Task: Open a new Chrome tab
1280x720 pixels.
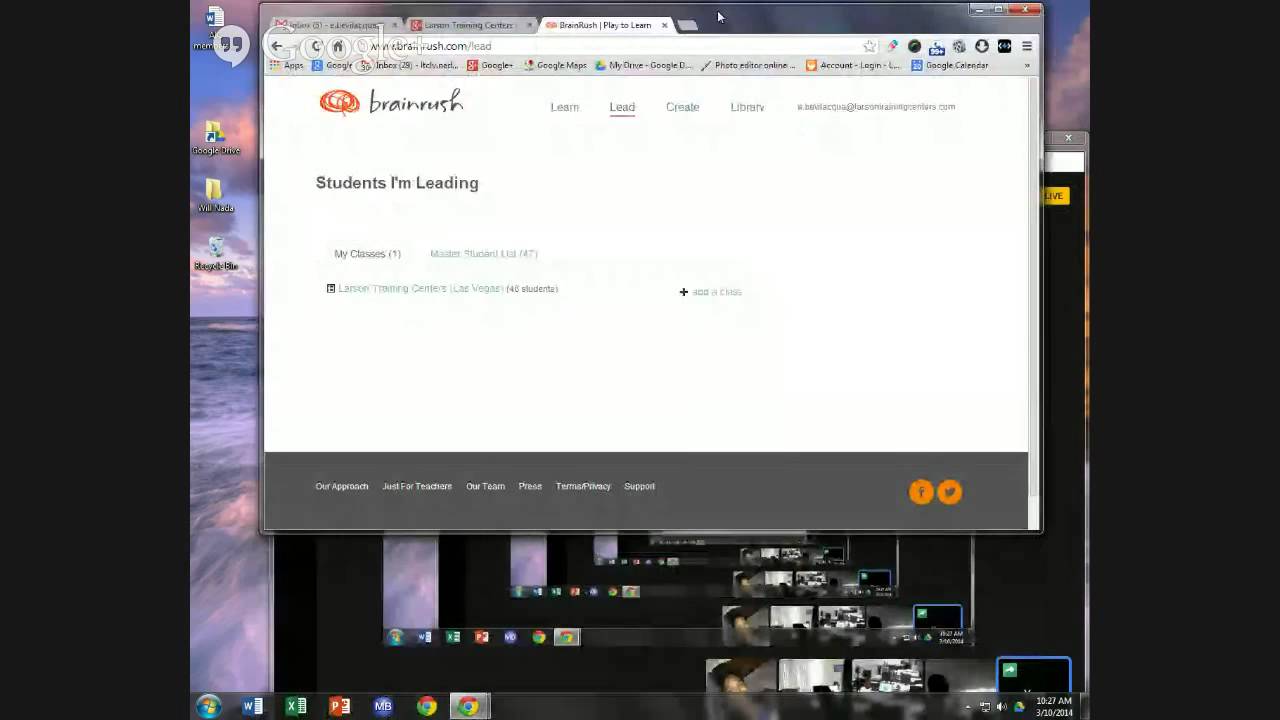Action: click(687, 25)
